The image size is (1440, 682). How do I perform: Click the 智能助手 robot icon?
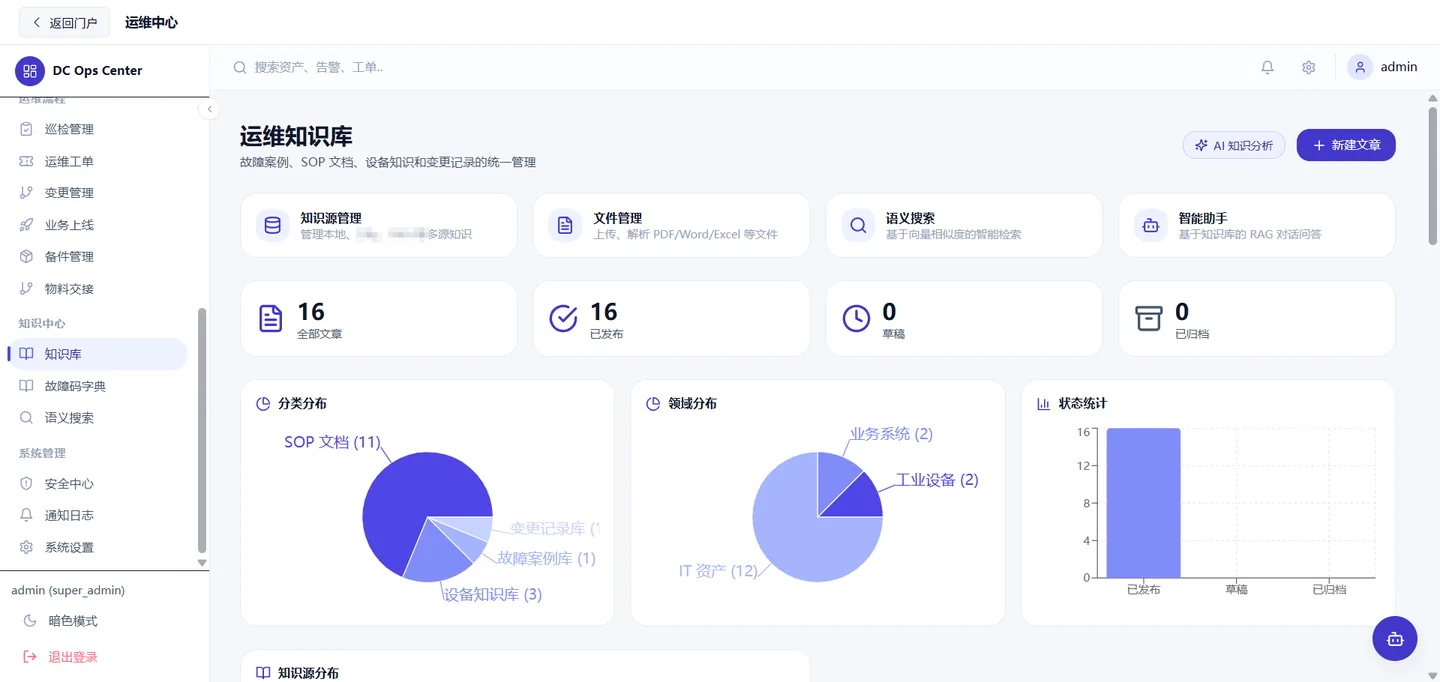pyautogui.click(x=1150, y=226)
